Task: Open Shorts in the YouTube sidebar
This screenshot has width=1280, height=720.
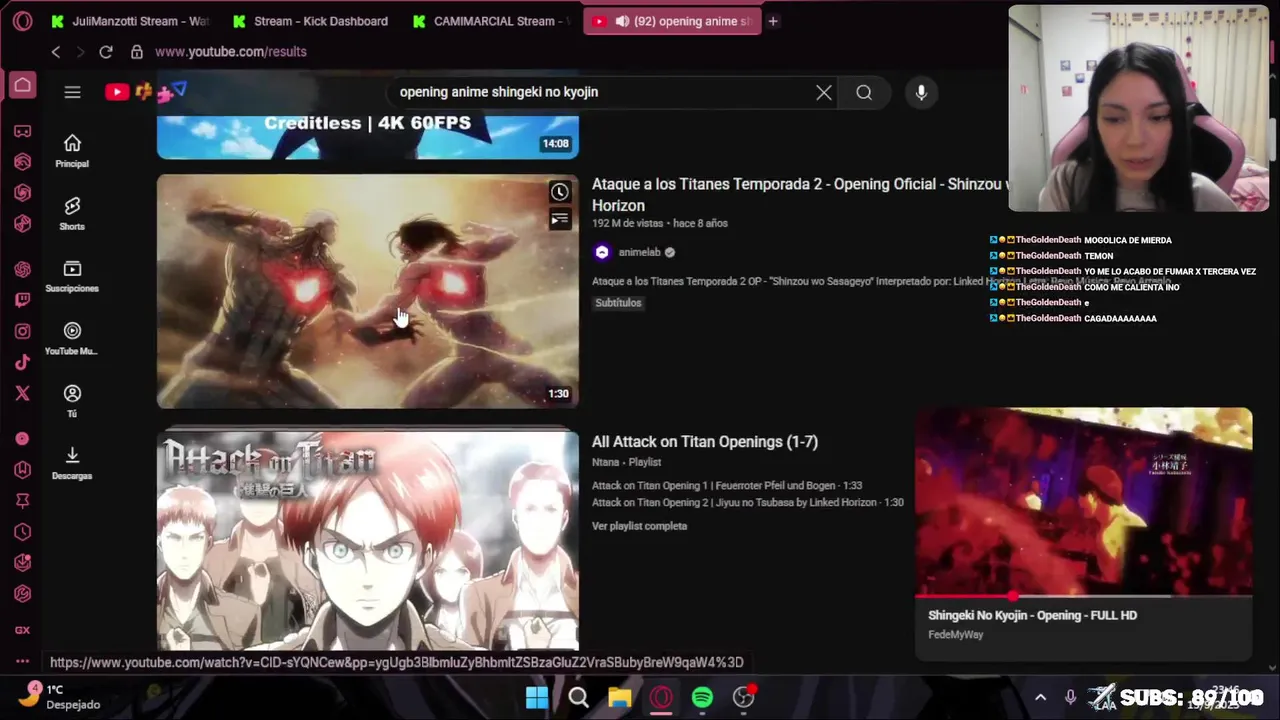Action: (x=72, y=214)
